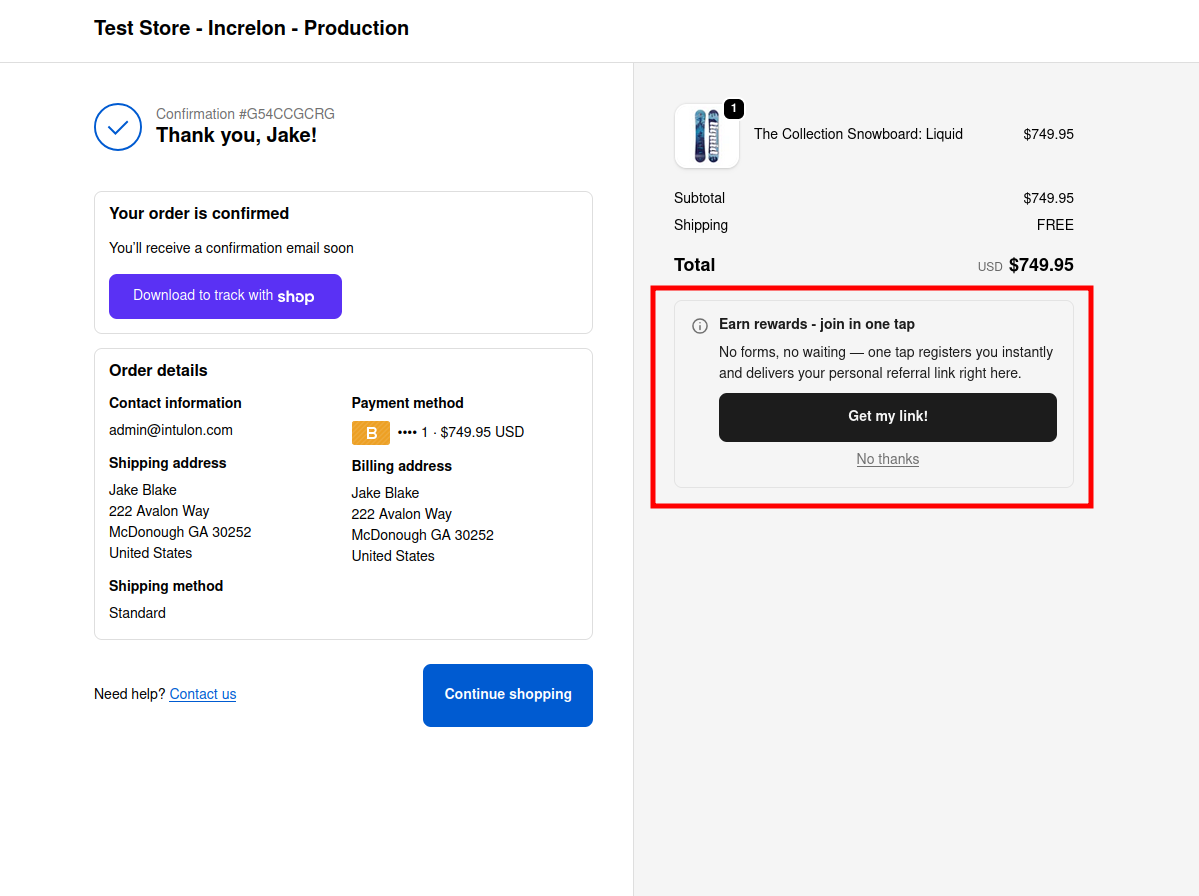
Task: Decline rewards with No thanks link
Action: 888,459
